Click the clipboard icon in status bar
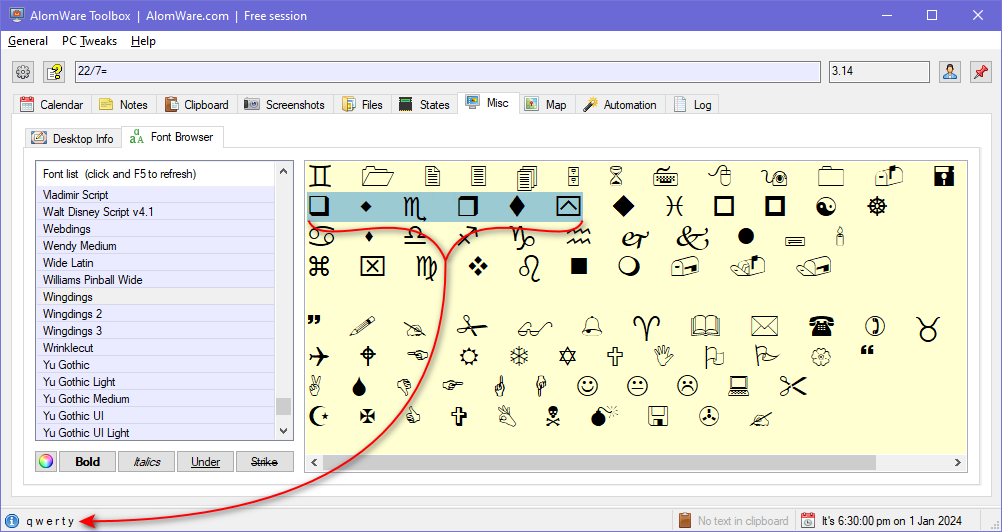 (x=685, y=520)
